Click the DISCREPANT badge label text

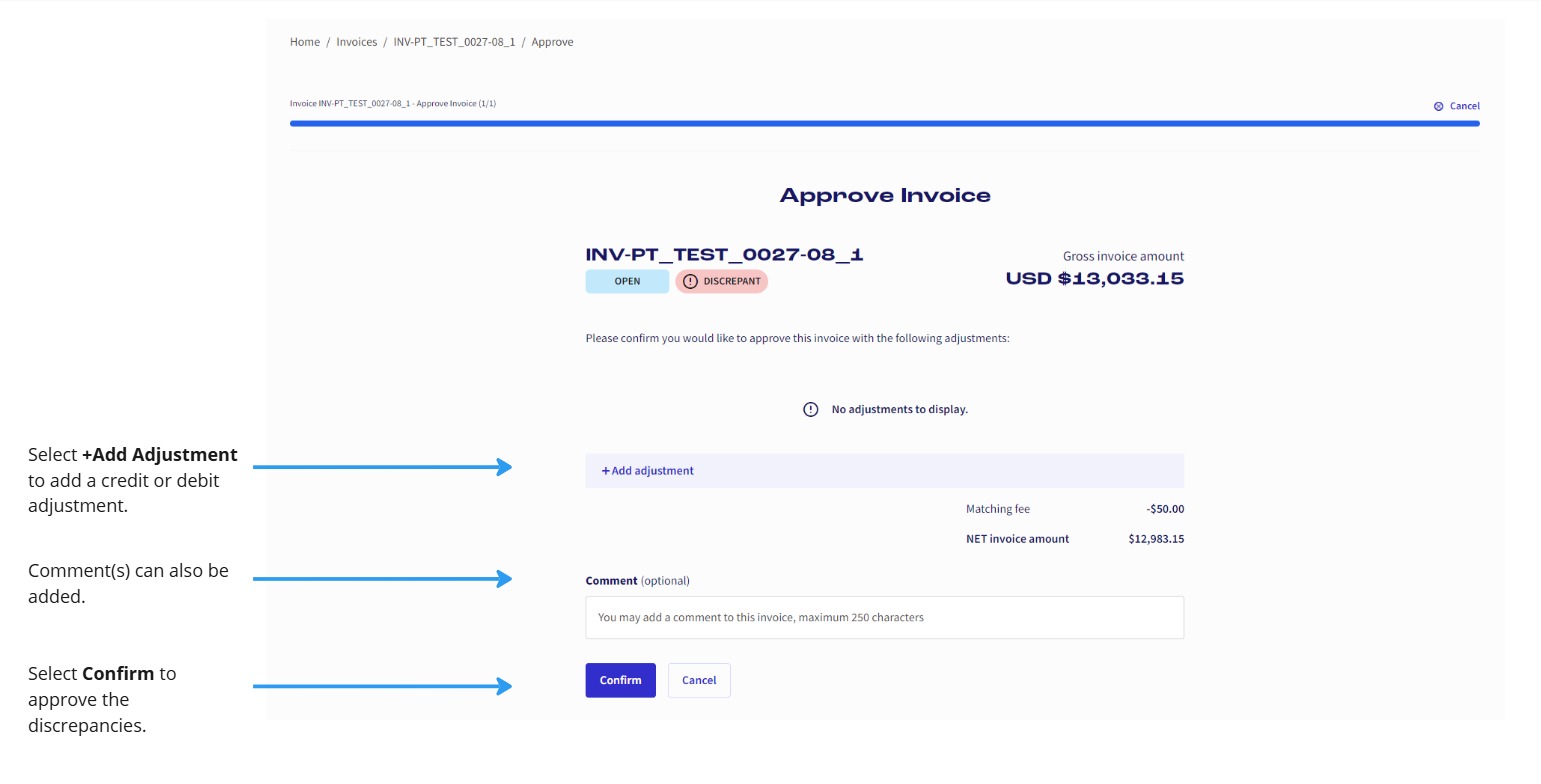[x=732, y=282]
